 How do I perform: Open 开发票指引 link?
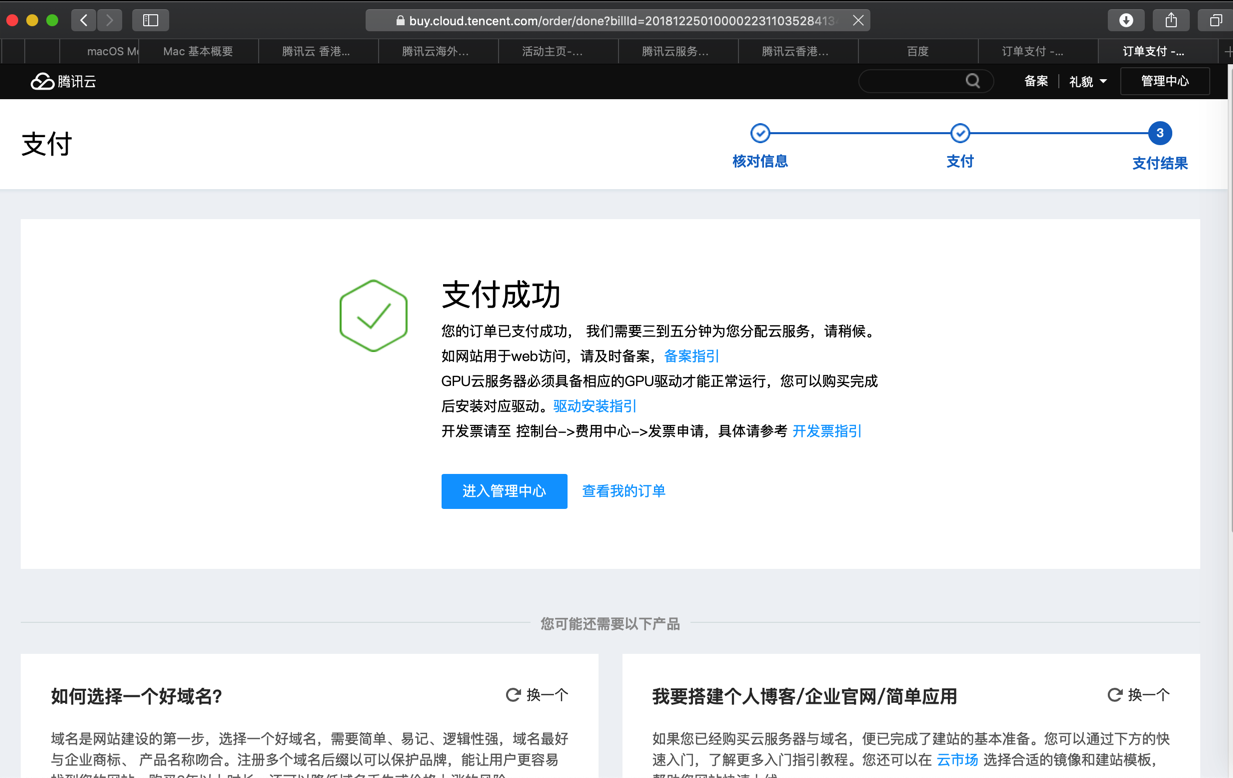click(x=827, y=431)
